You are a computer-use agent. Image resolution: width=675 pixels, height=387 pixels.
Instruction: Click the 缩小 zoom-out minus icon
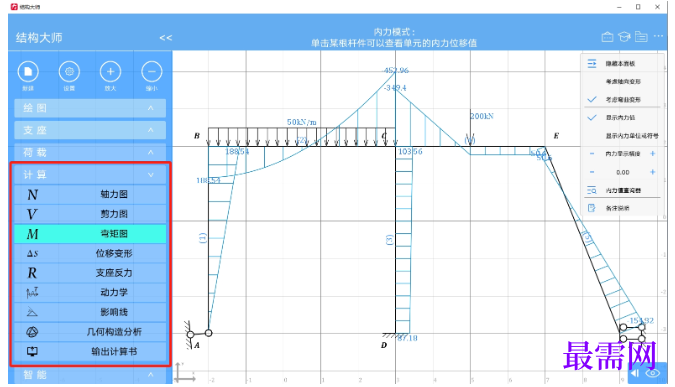[x=152, y=72]
